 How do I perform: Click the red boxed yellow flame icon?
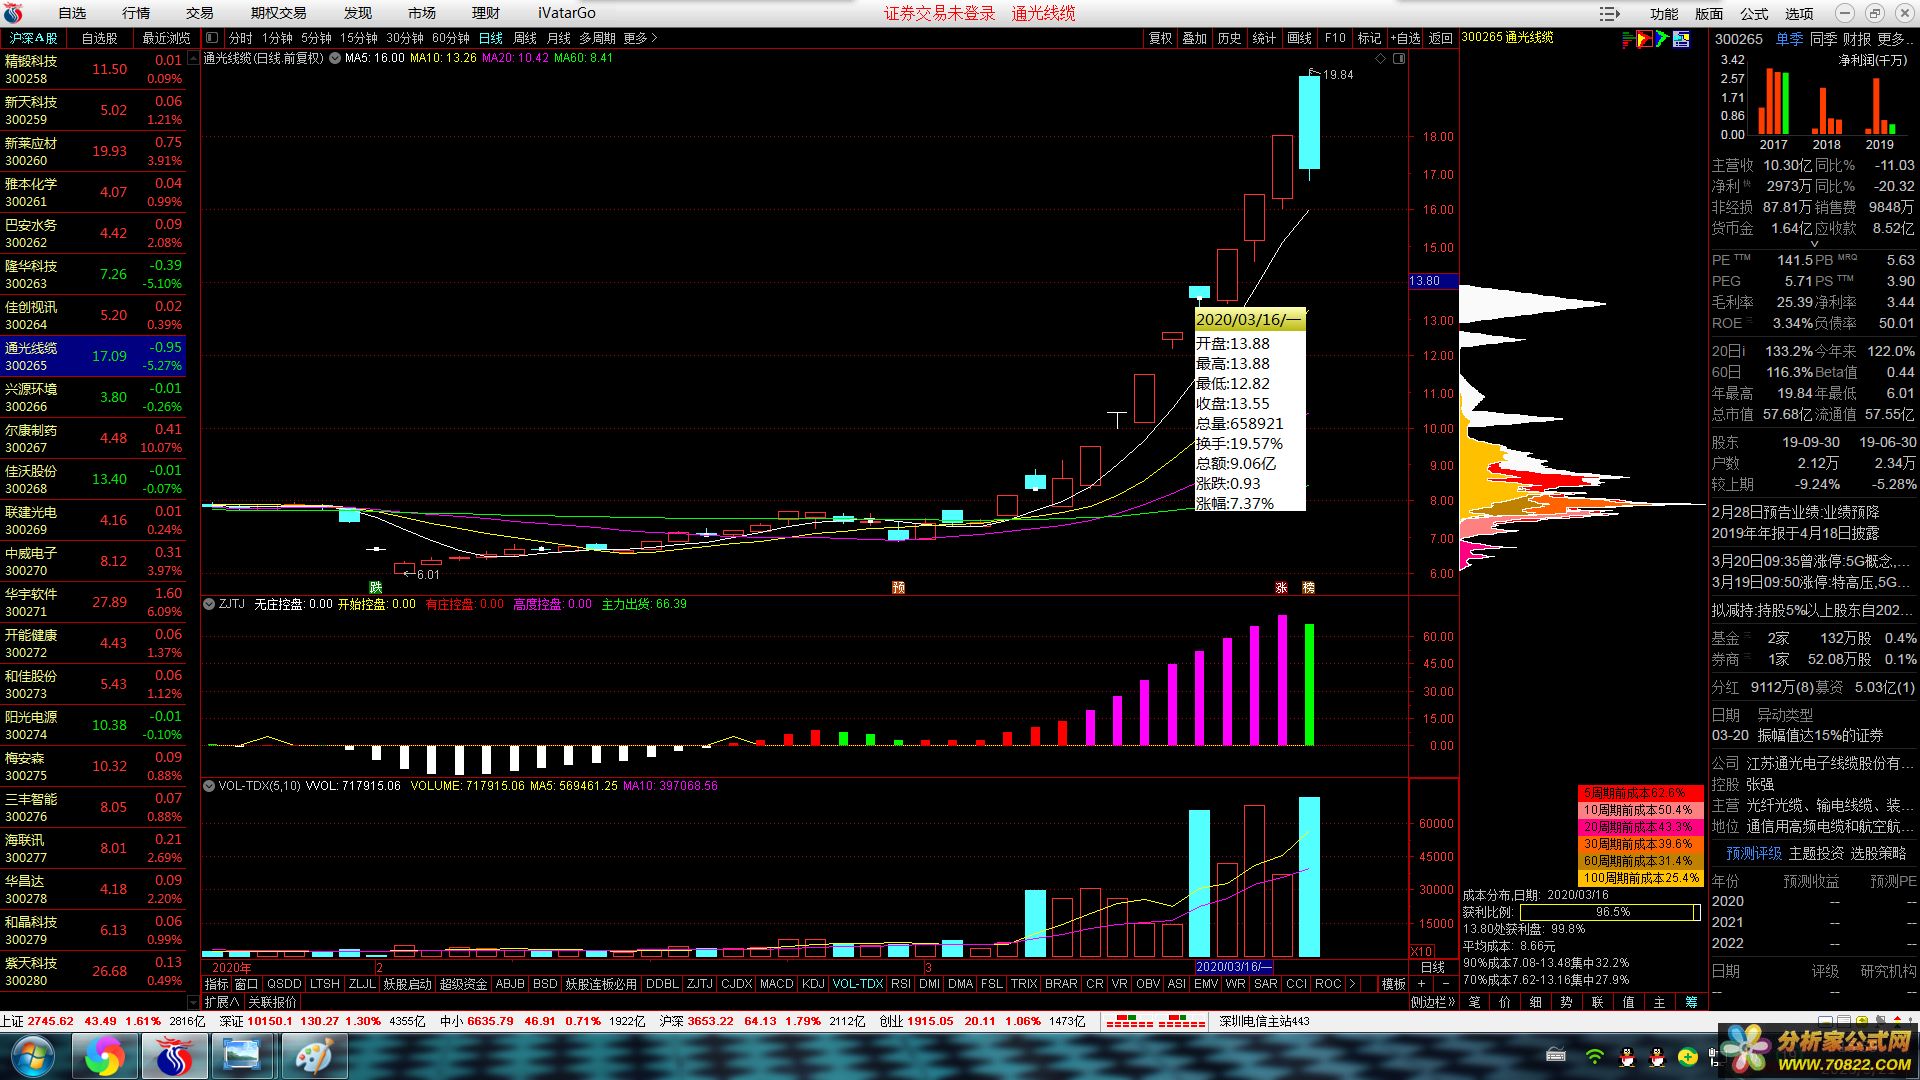point(1644,39)
